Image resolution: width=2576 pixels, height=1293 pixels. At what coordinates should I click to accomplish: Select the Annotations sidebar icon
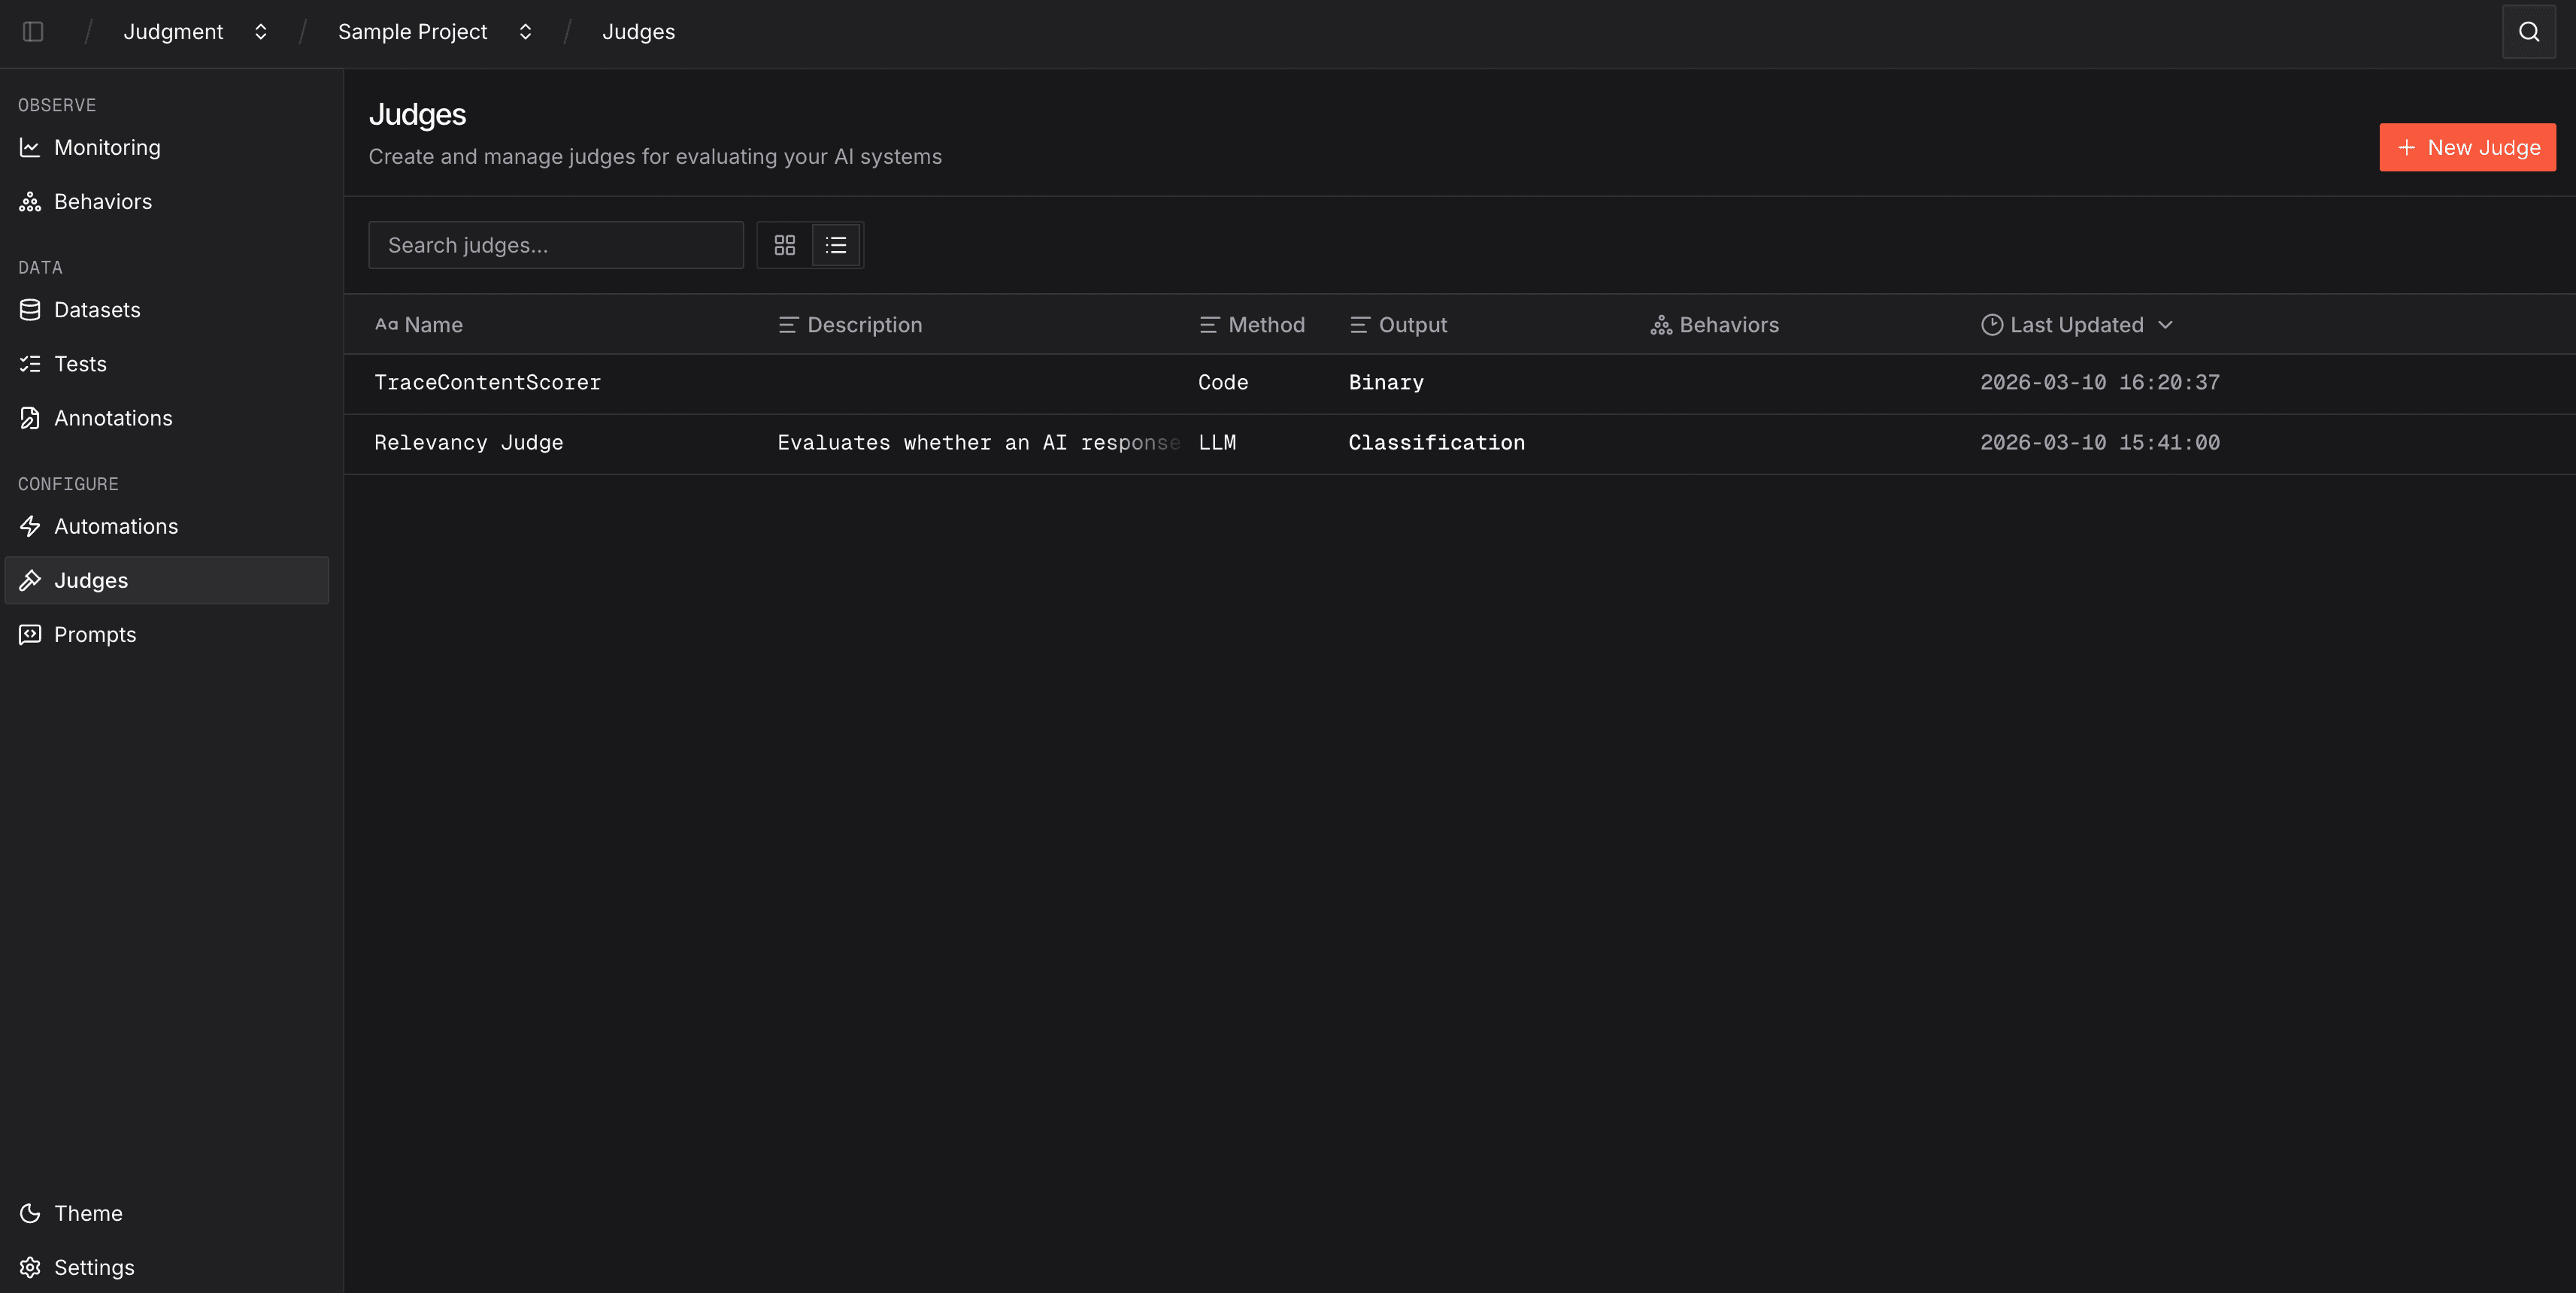30,417
